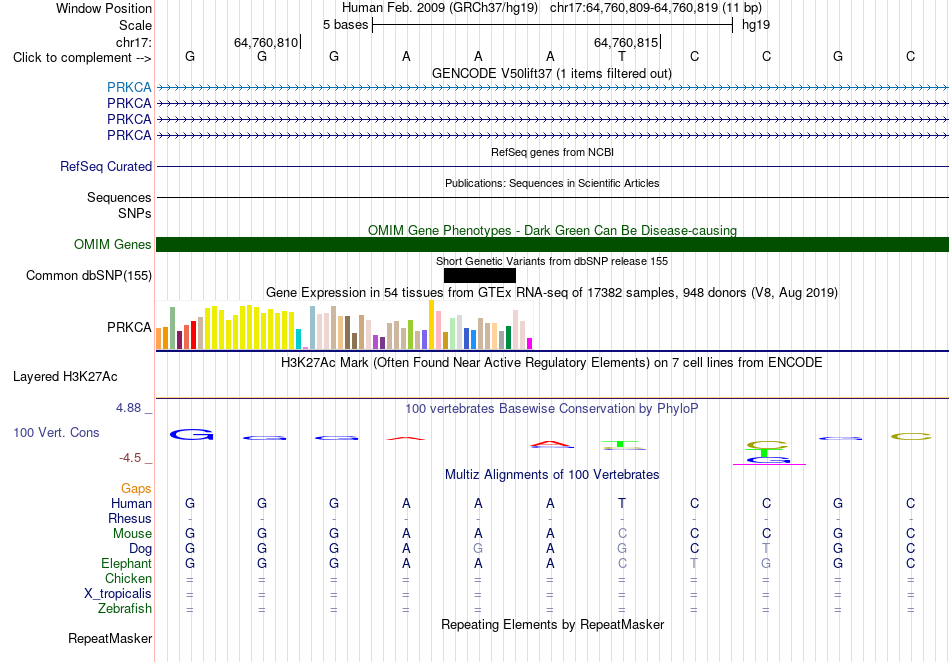Viewport: 950px width, 662px height.
Task: Click the Gaps label in Multiz track
Action: 136,488
